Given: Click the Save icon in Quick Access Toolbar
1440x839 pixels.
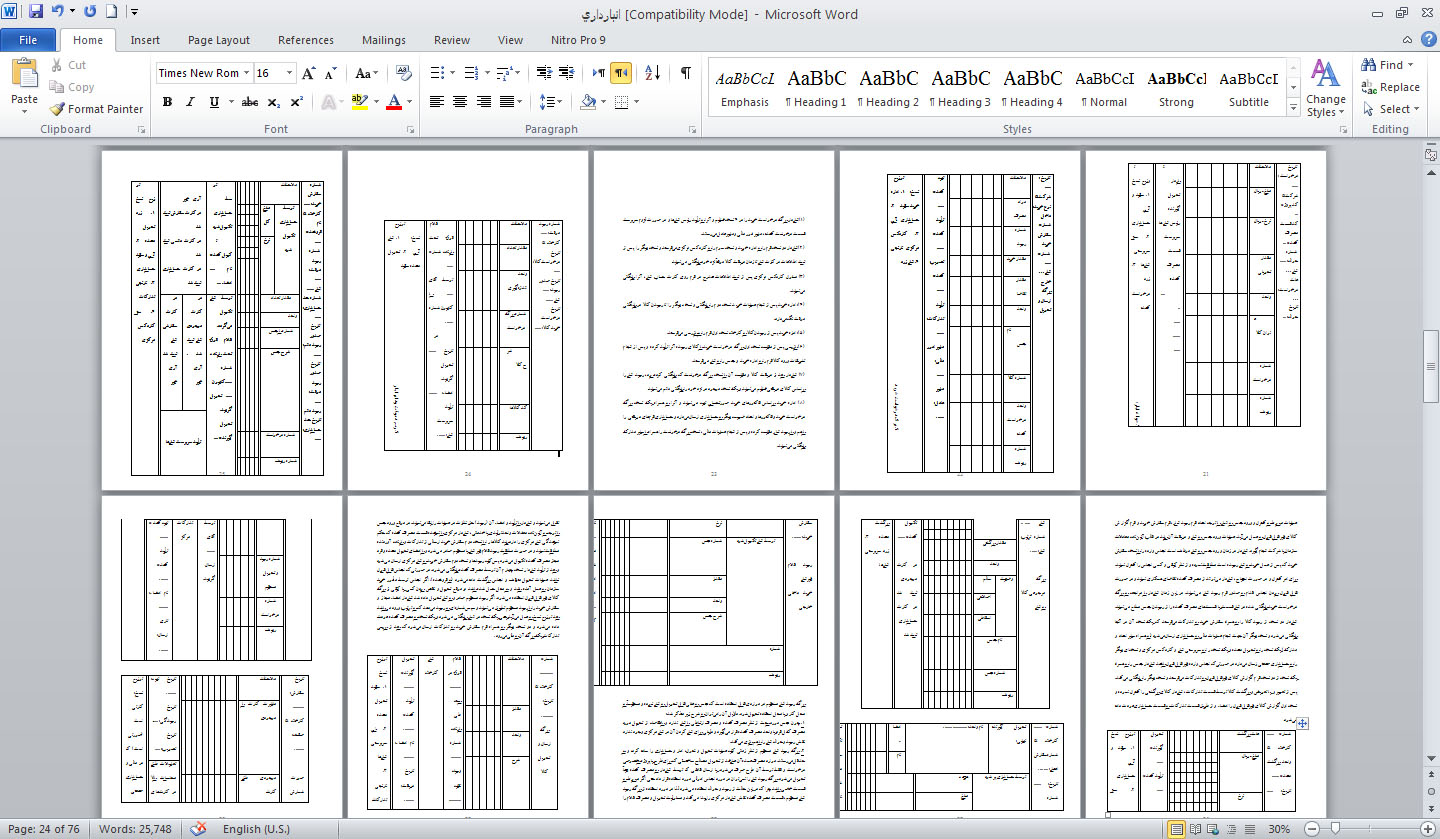Looking at the screenshot, I should point(36,13).
